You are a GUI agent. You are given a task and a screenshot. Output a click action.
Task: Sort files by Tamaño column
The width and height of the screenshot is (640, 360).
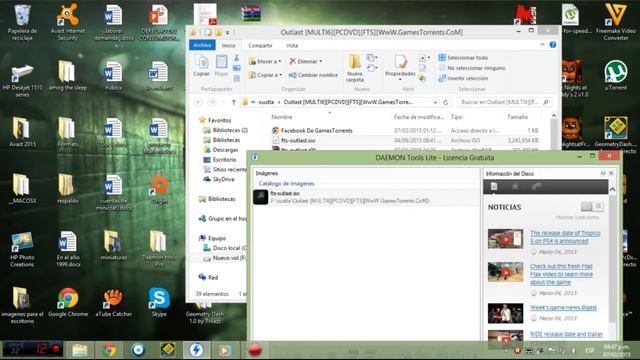coord(518,117)
